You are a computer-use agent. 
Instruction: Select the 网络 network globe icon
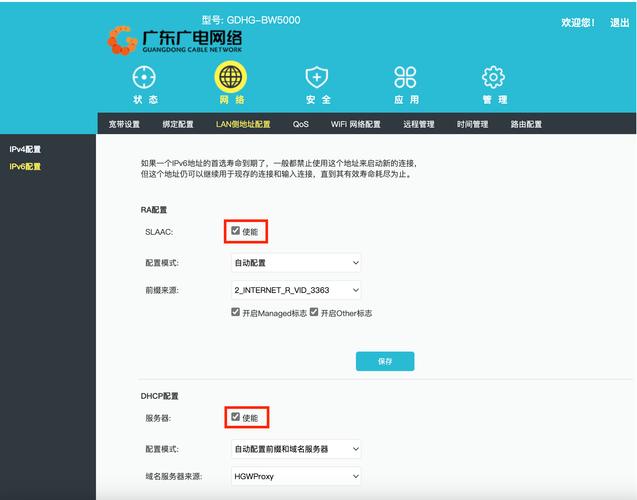click(x=230, y=77)
